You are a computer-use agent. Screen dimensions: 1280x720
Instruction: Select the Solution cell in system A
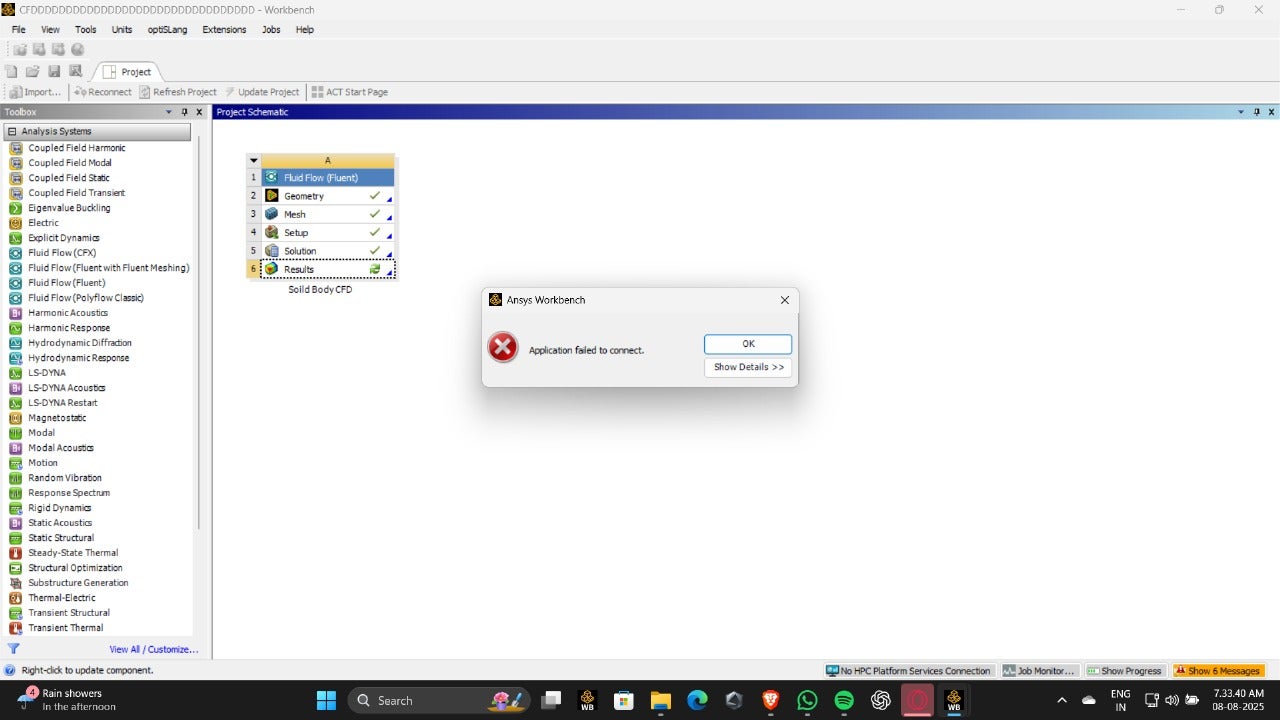pyautogui.click(x=328, y=251)
